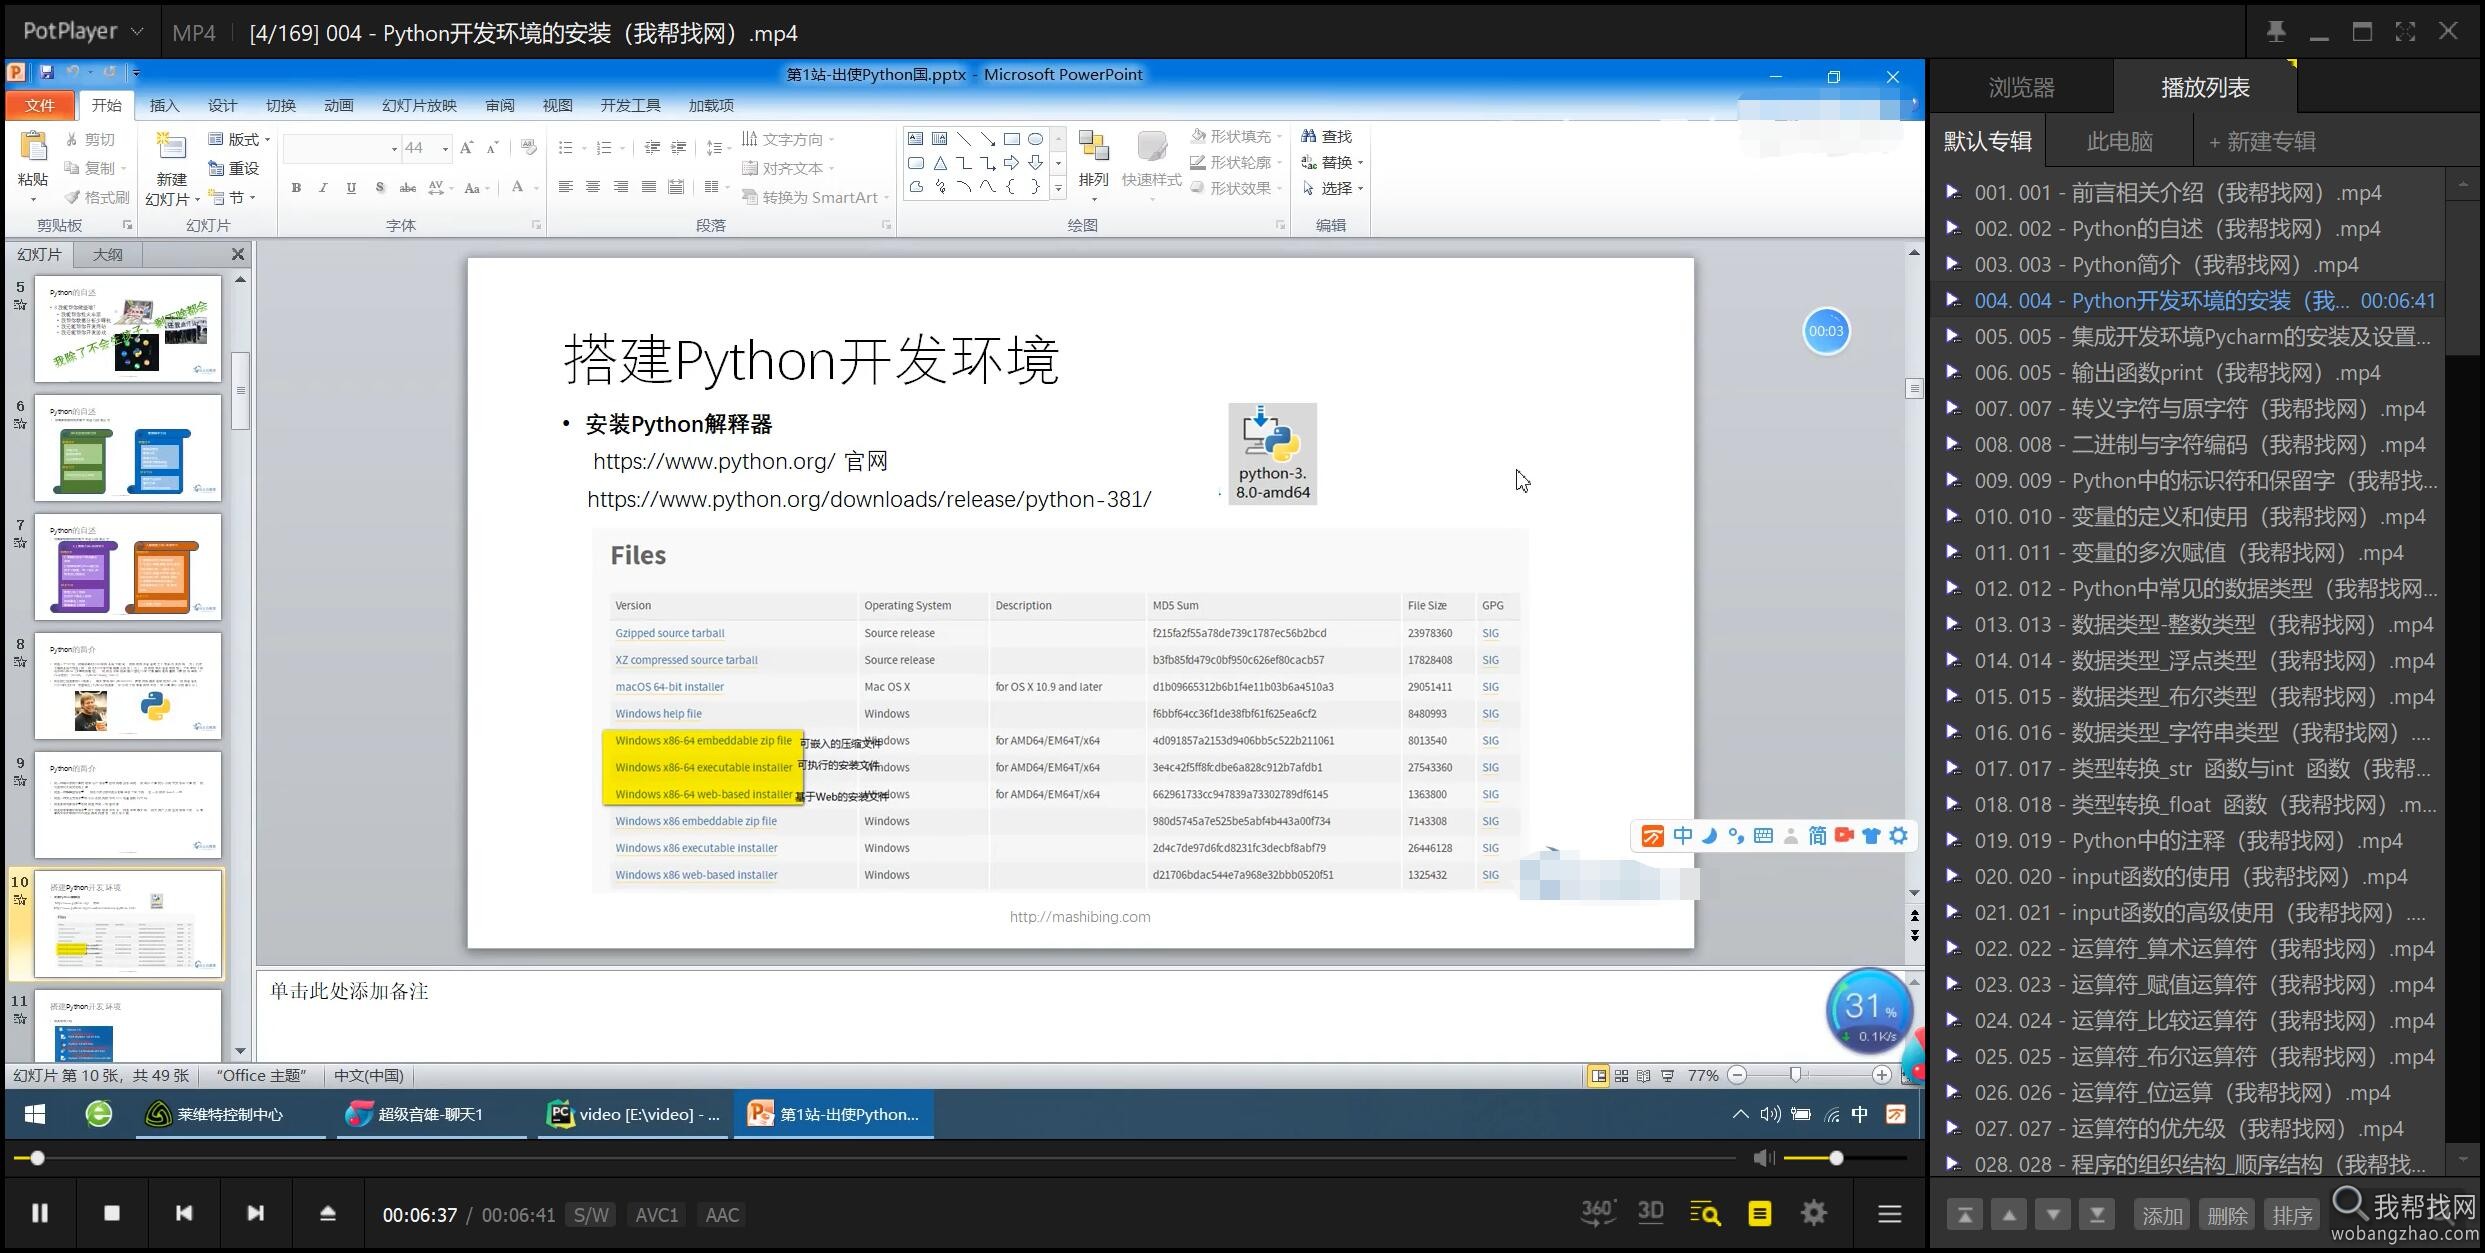2485x1253 pixels.
Task: Click the Windows help file link
Action: (658, 714)
